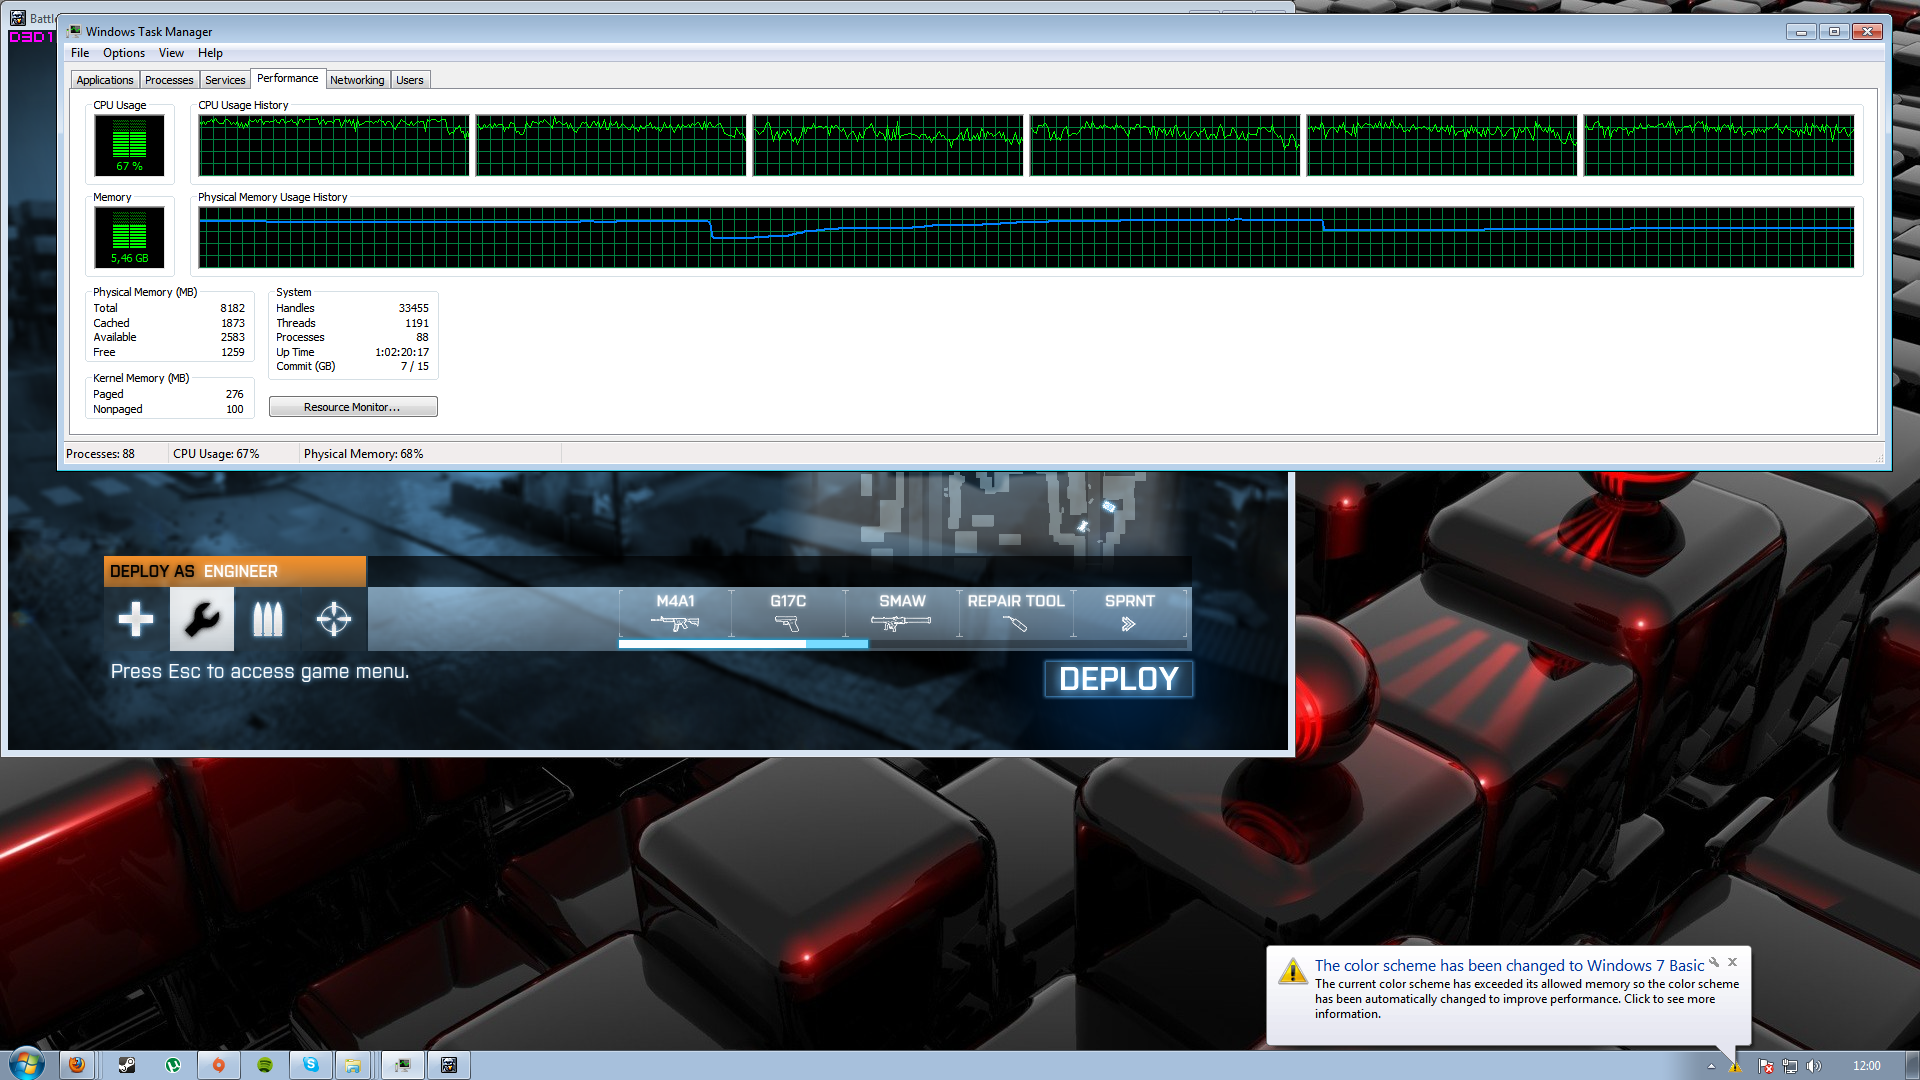The image size is (1920, 1080).
Task: Select the Recon class crosshair icon
Action: pyautogui.click(x=334, y=619)
